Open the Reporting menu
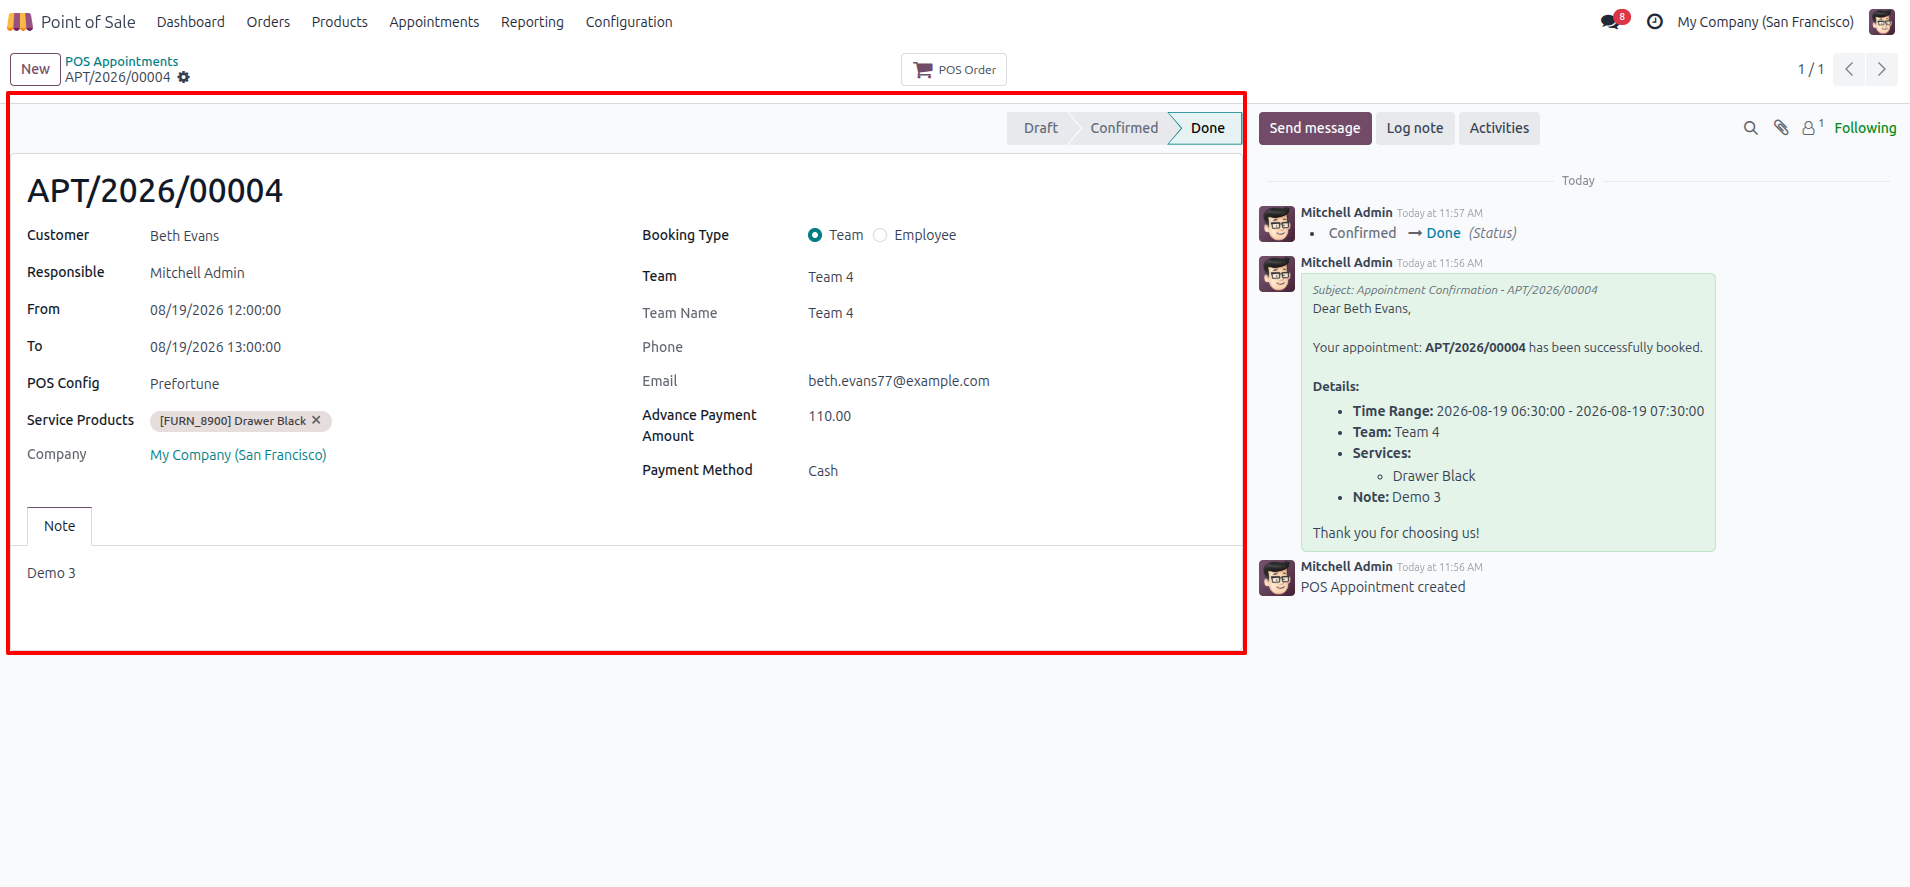The image size is (1910, 887). (532, 22)
